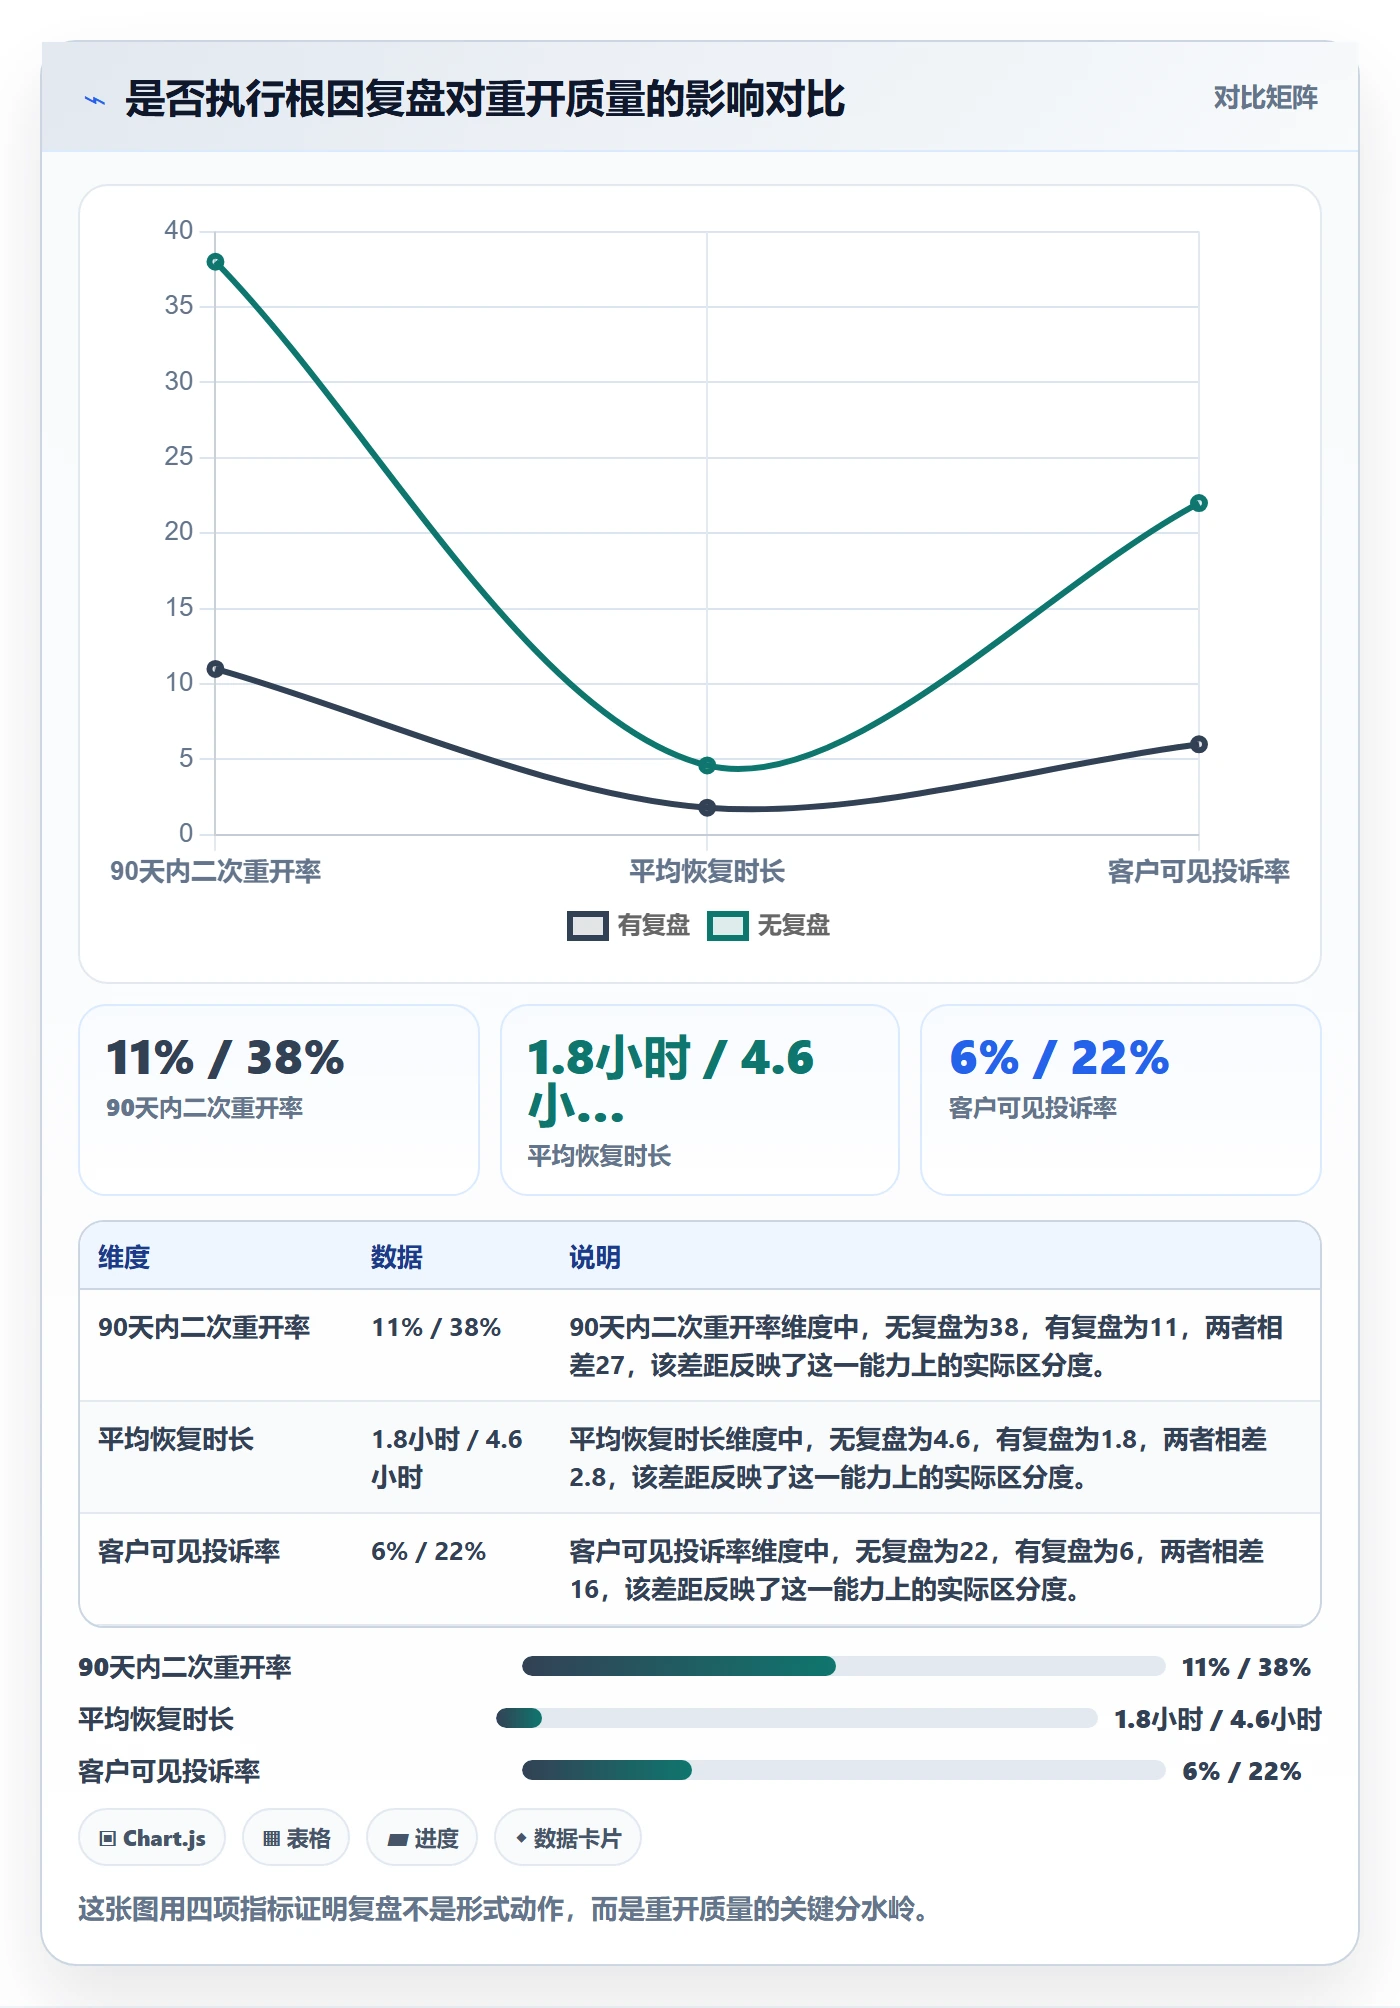Select the 进度 tag chip

click(422, 1838)
